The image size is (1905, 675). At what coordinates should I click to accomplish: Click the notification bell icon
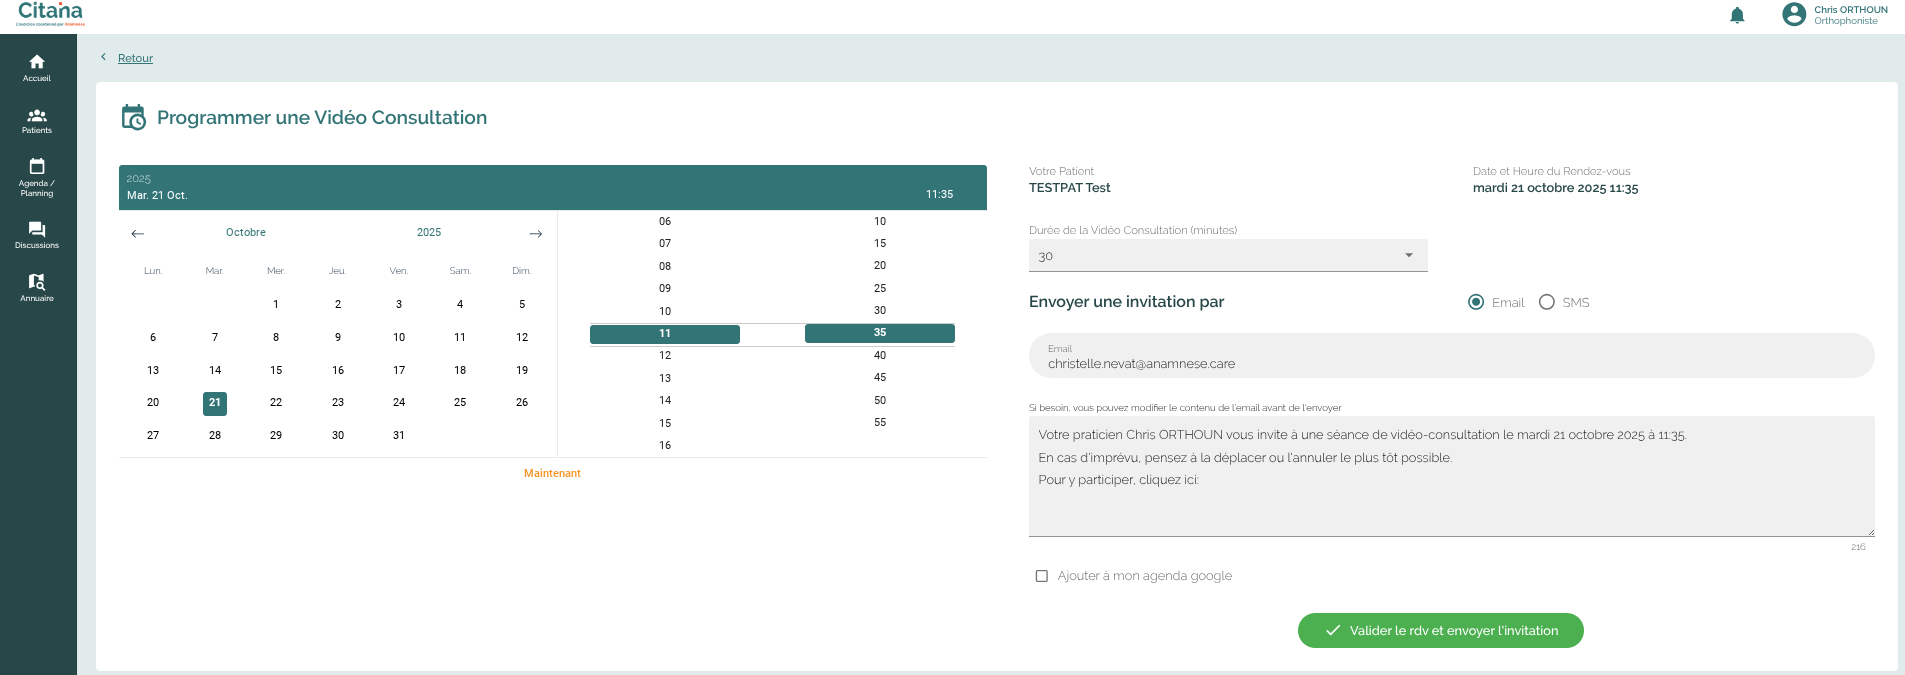[x=1737, y=15]
